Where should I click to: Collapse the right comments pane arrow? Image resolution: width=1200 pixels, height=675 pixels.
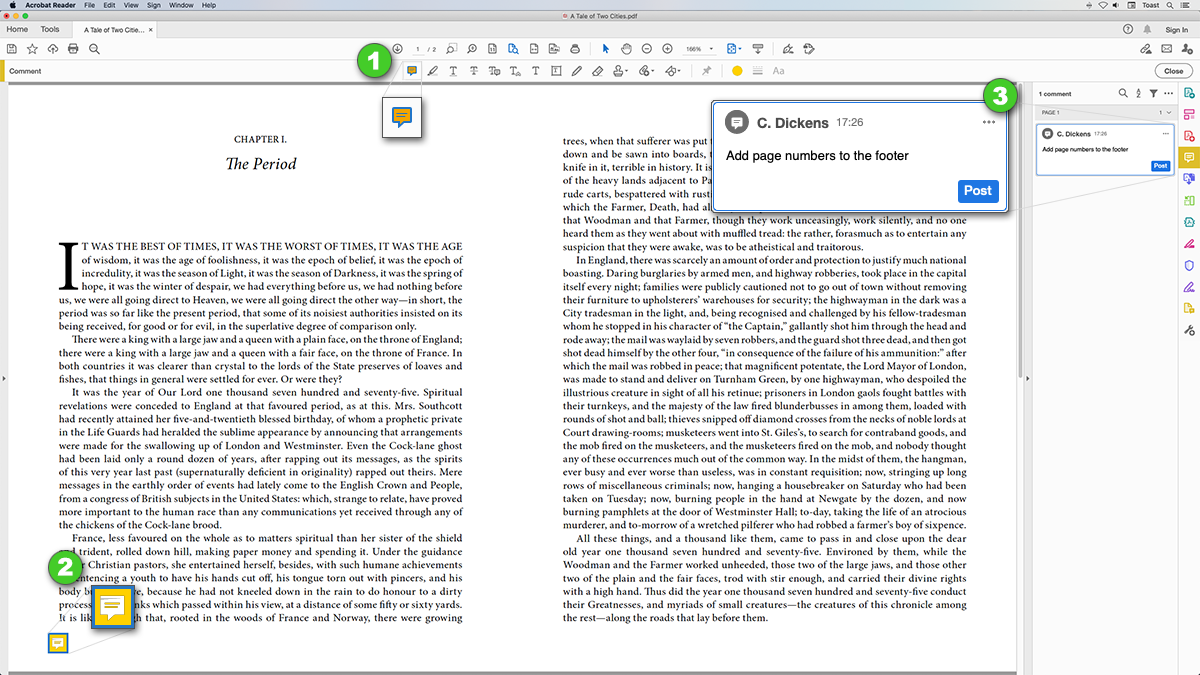pos(1027,378)
